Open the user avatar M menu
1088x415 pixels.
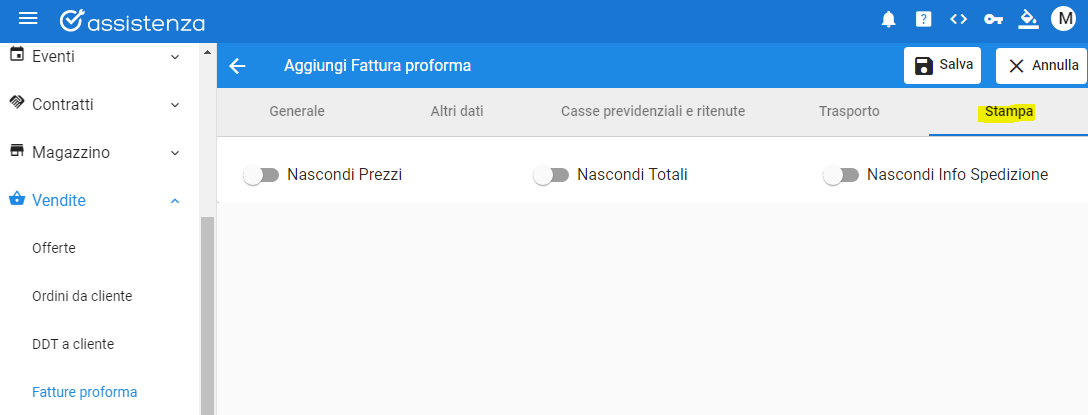(x=1063, y=19)
